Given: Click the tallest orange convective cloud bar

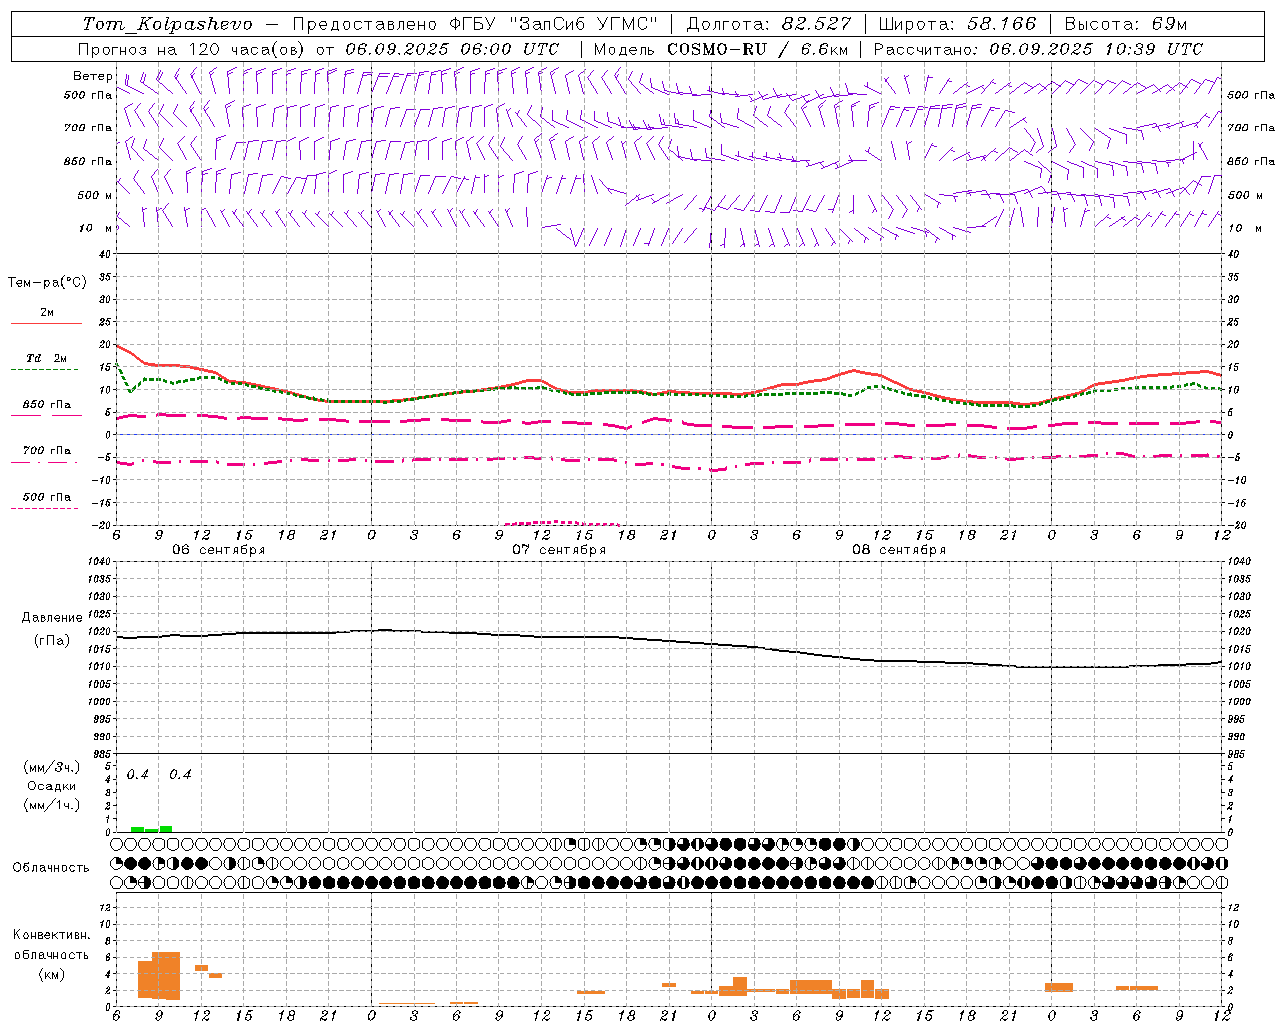Looking at the screenshot, I should coord(166,975).
